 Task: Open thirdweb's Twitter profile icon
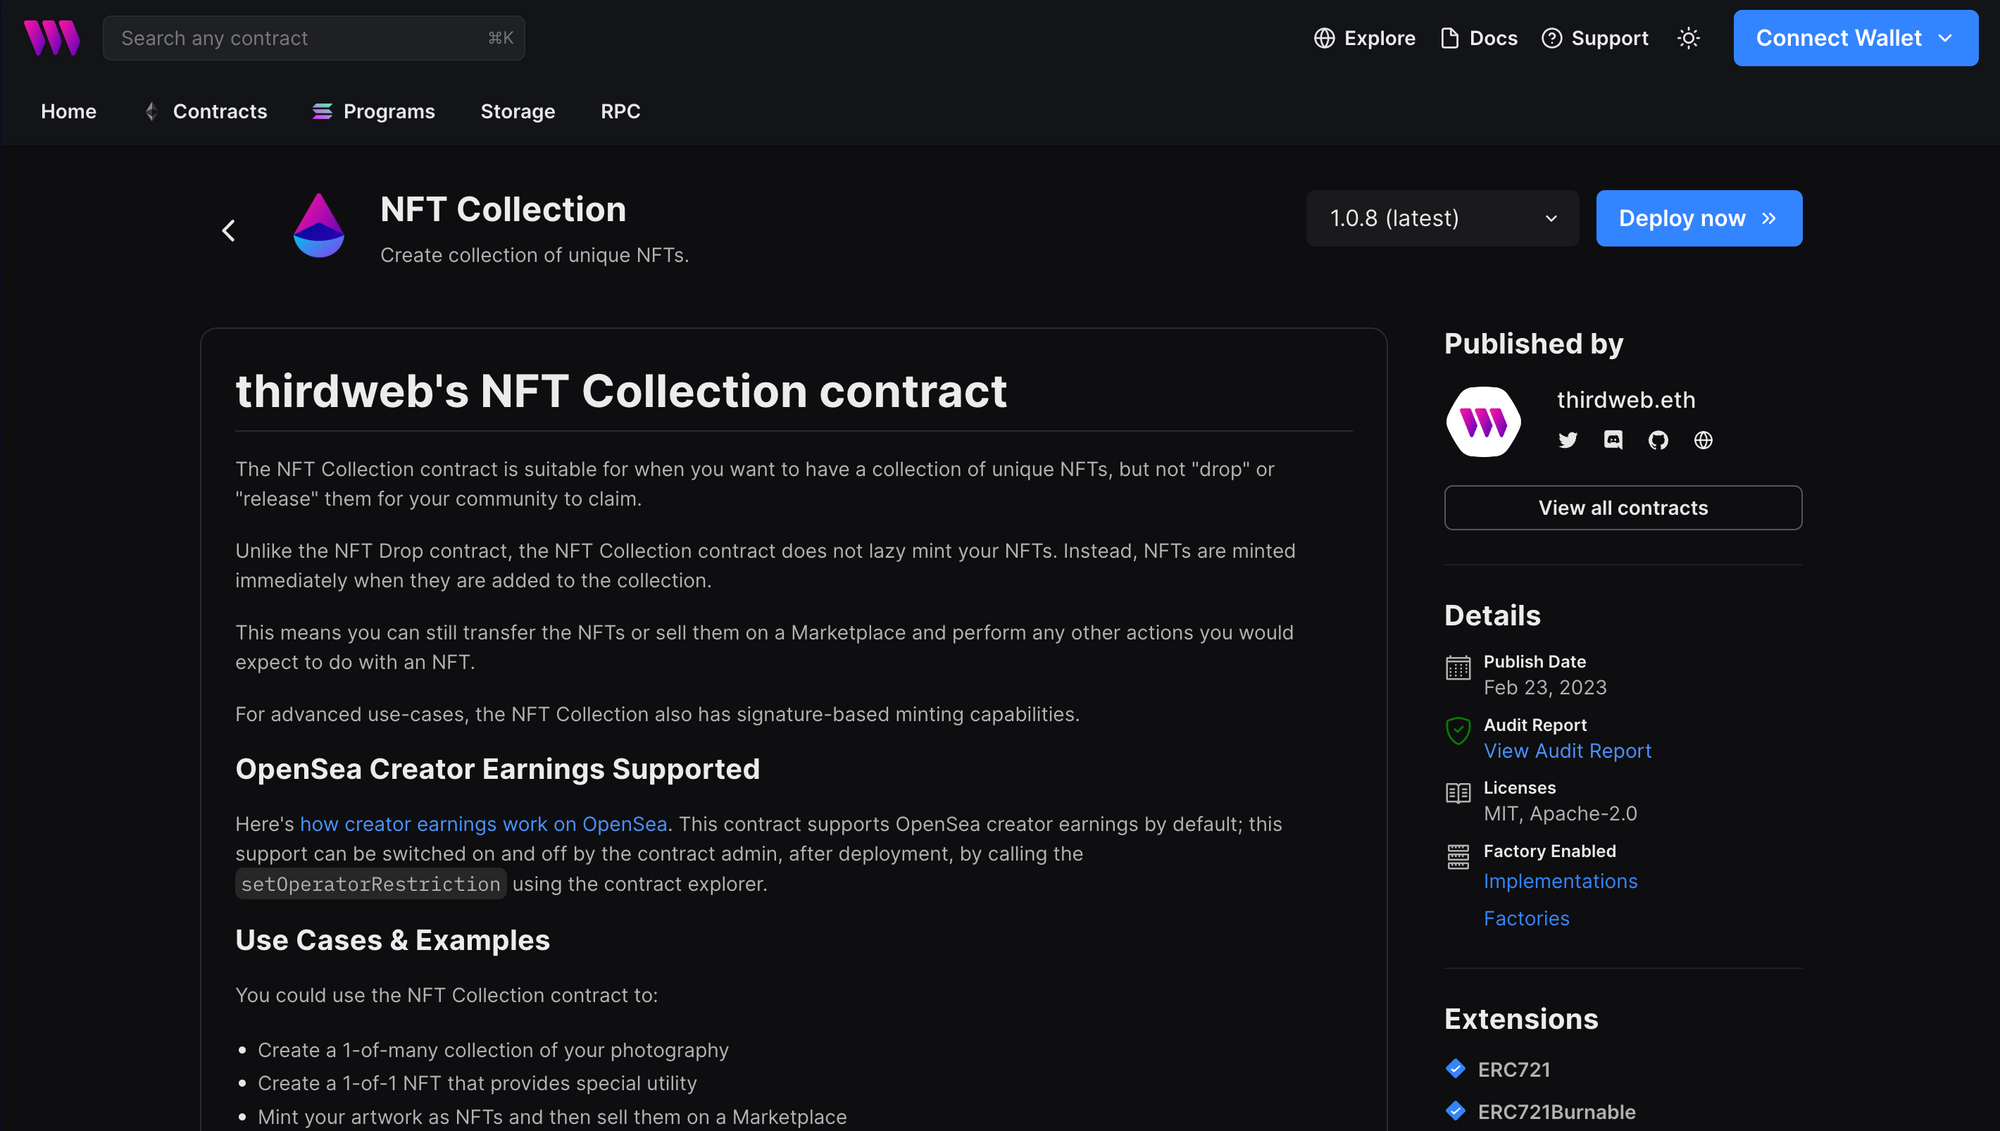click(x=1567, y=440)
